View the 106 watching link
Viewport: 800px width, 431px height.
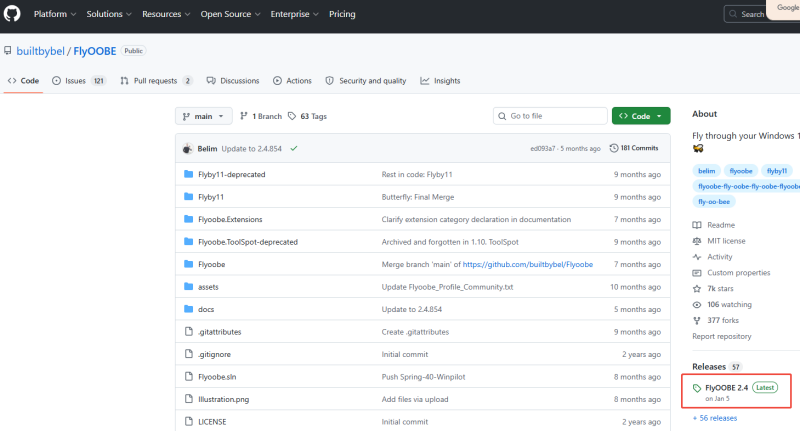point(722,305)
